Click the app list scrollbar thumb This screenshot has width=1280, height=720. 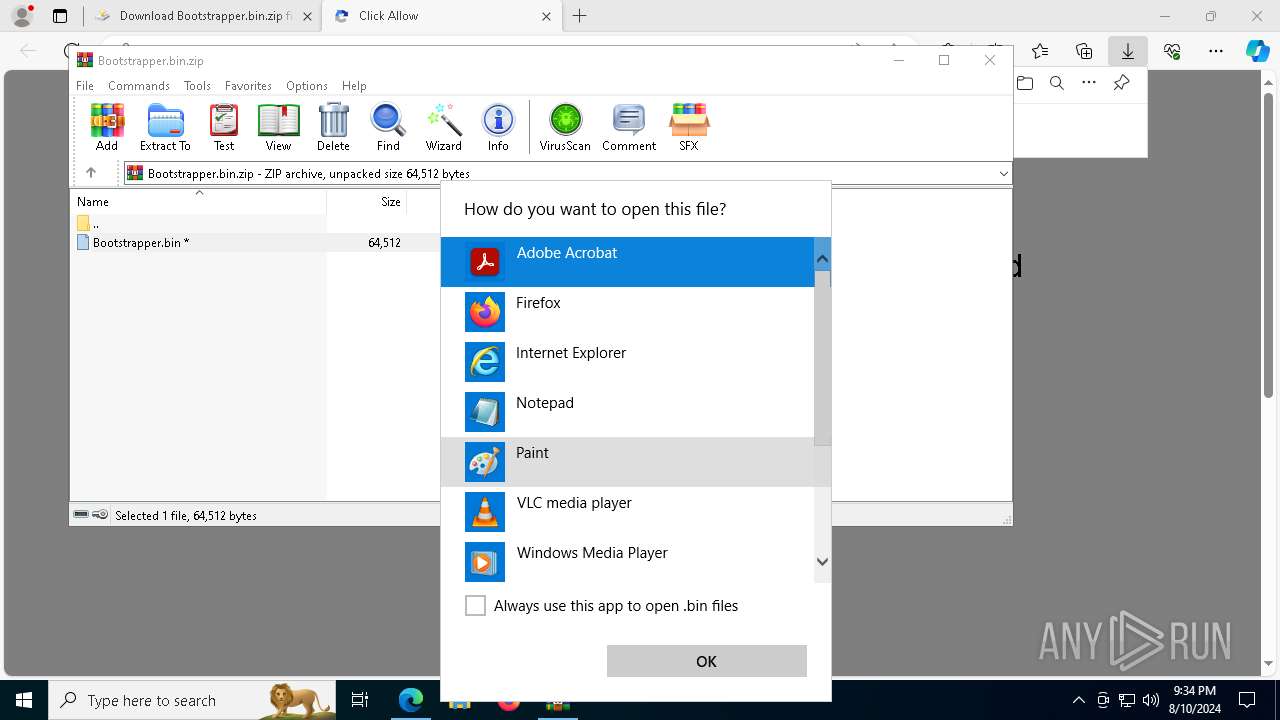coord(822,359)
